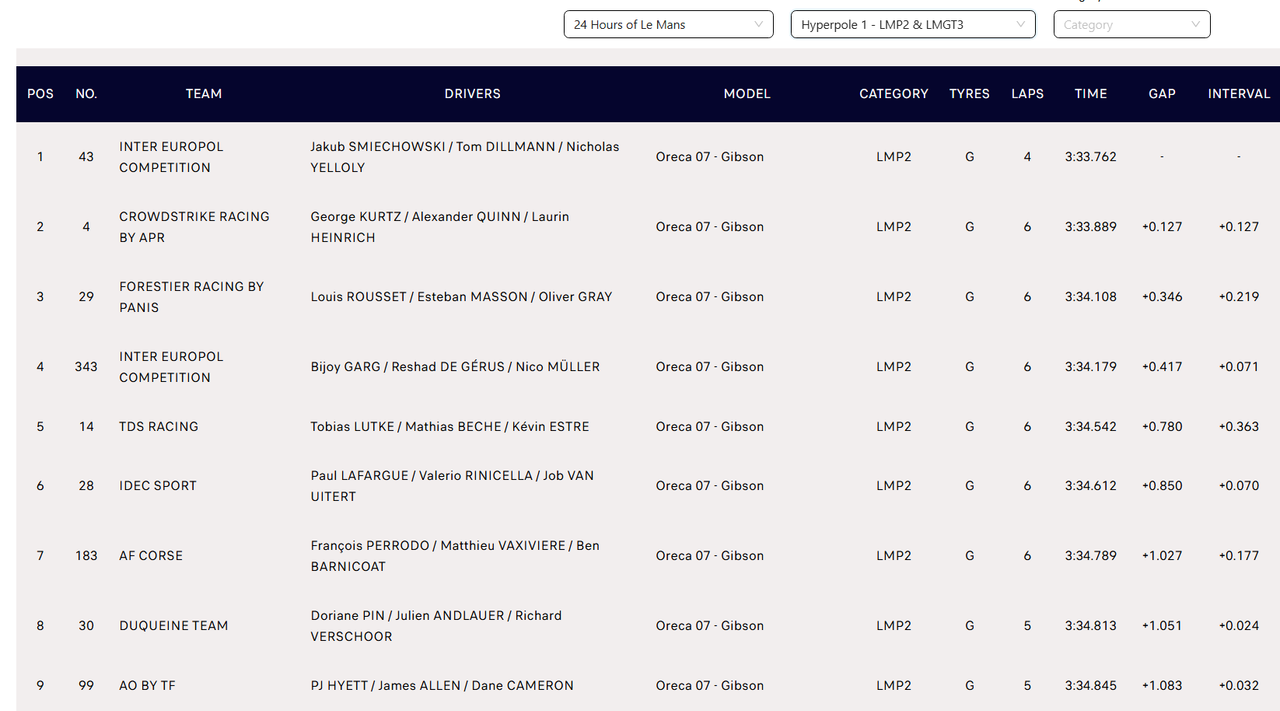Click the interval value +0.219
This screenshot has width=1280, height=711.
[1239, 297]
